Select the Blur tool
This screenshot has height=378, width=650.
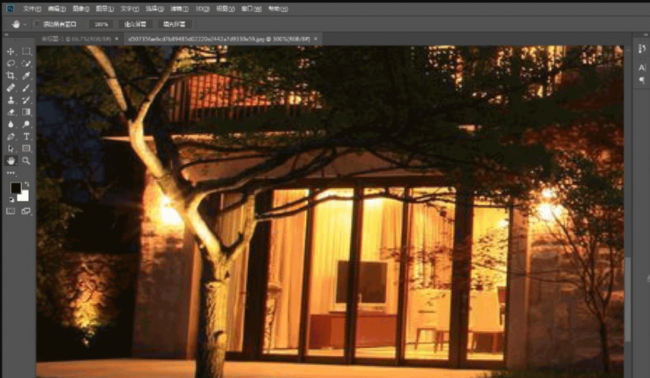[x=11, y=124]
